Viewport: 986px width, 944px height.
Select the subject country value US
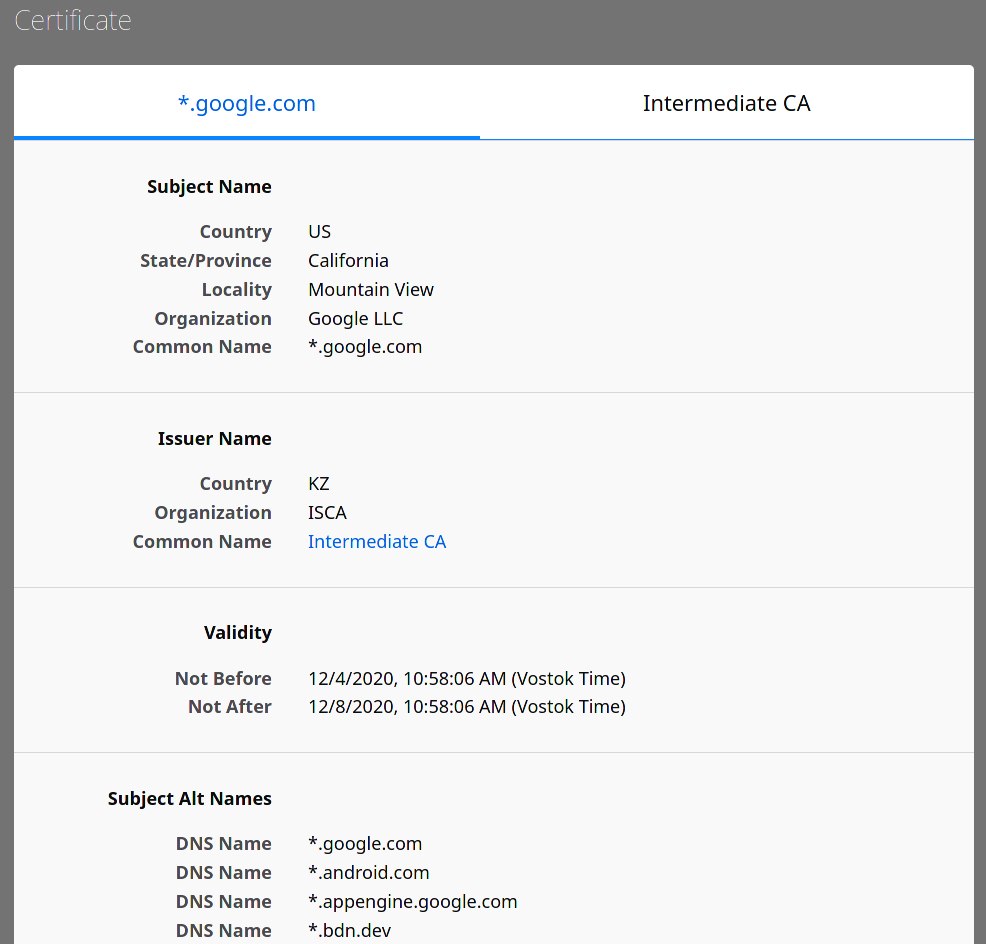pos(319,231)
